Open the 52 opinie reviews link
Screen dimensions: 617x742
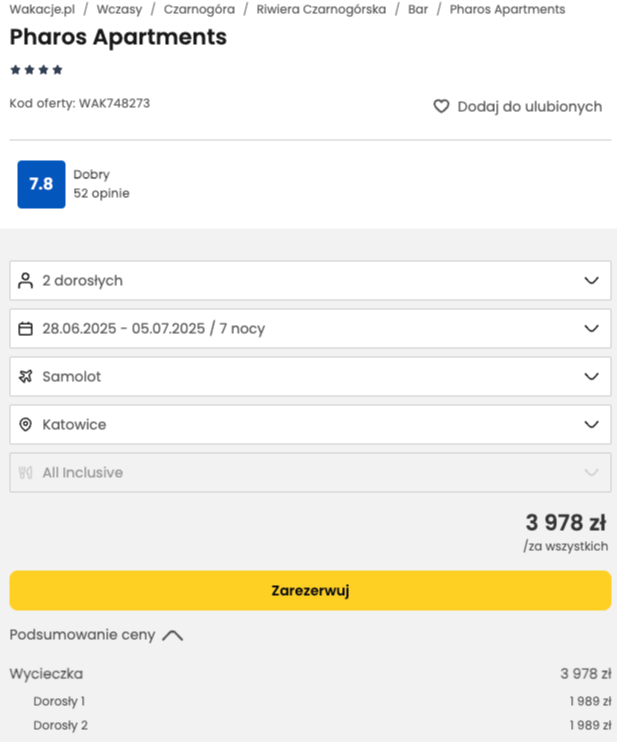click(x=101, y=193)
